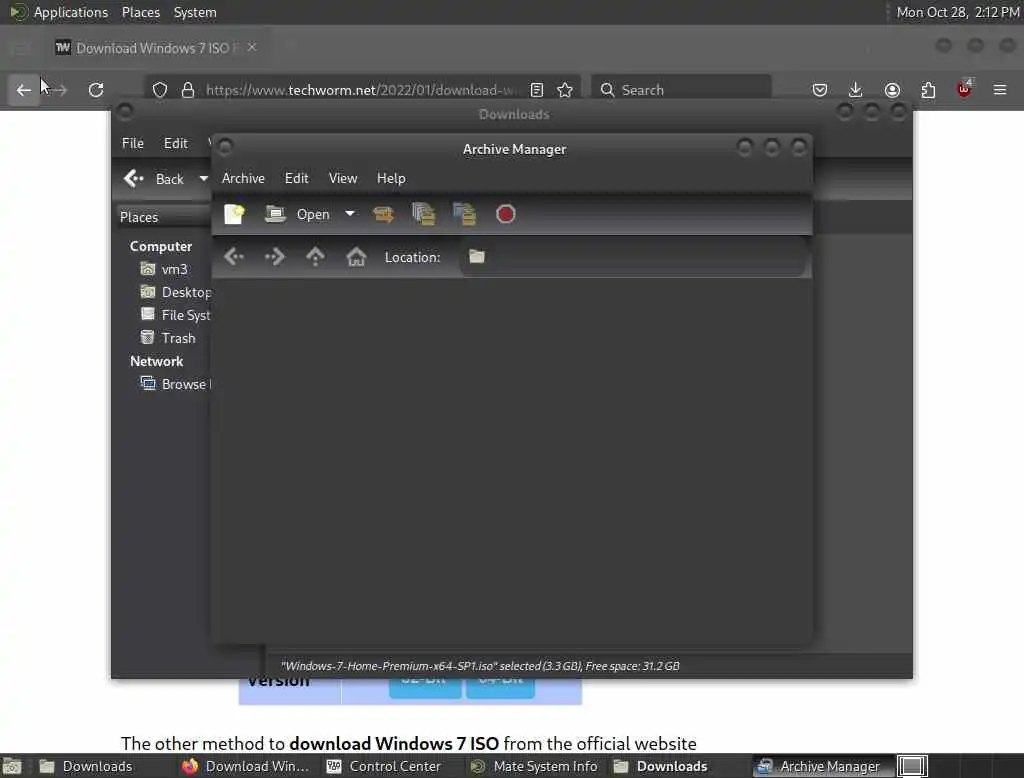Image resolution: width=1024 pixels, height=778 pixels.
Task: Click the Extract files toolbar icon
Action: click(x=383, y=214)
